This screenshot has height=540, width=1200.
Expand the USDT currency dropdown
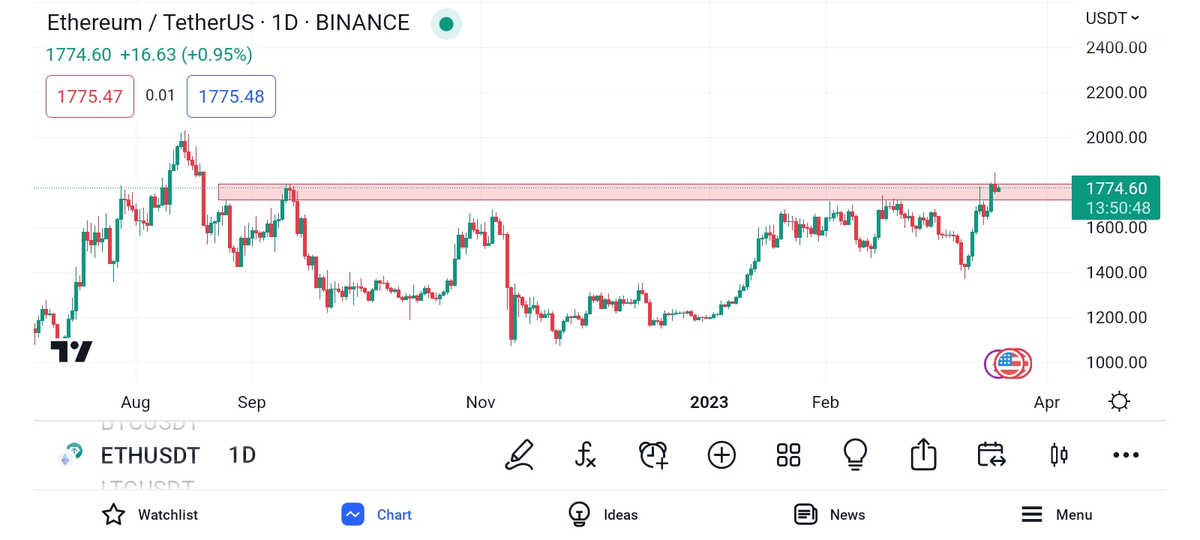coord(1112,18)
